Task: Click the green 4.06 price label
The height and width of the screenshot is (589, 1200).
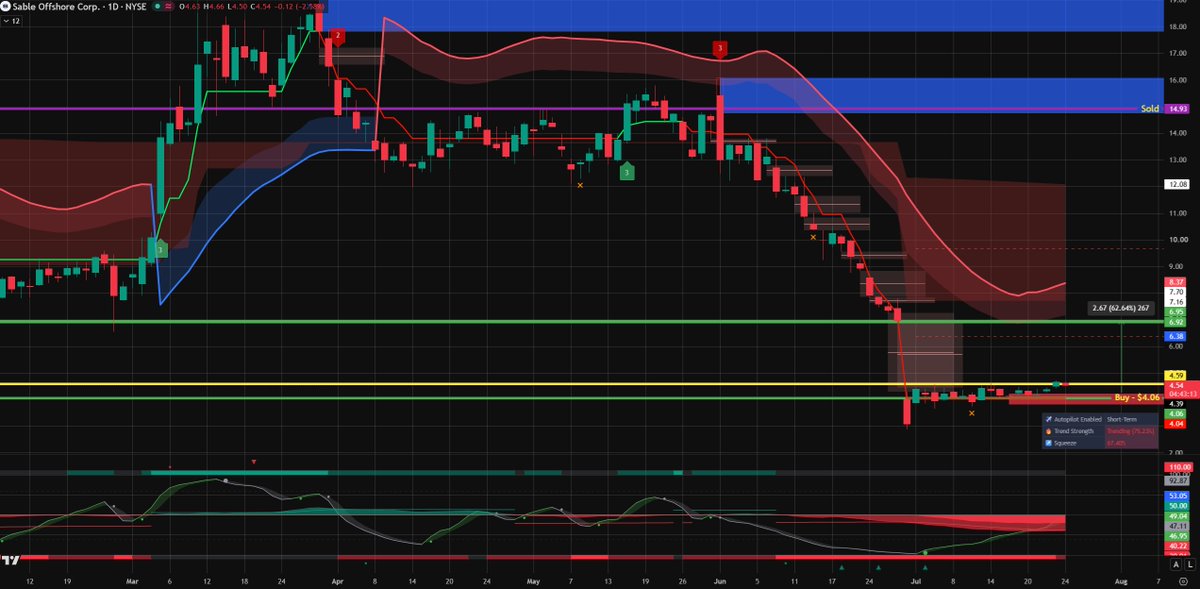Action: [x=1176, y=413]
